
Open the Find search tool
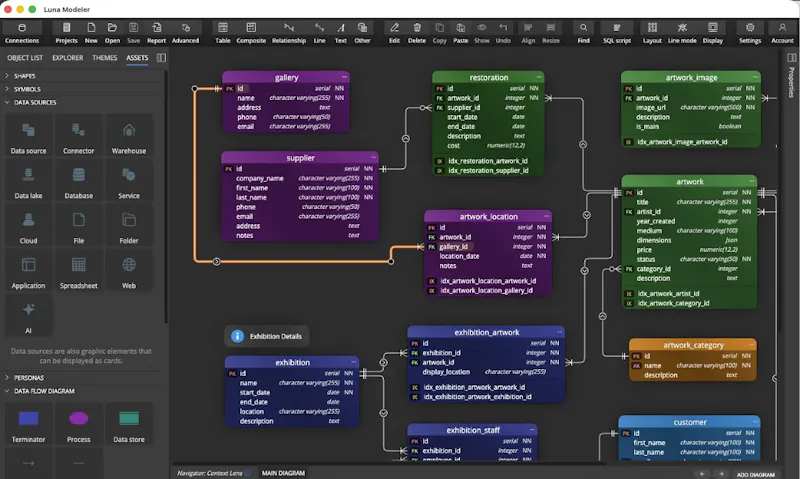[x=584, y=33]
